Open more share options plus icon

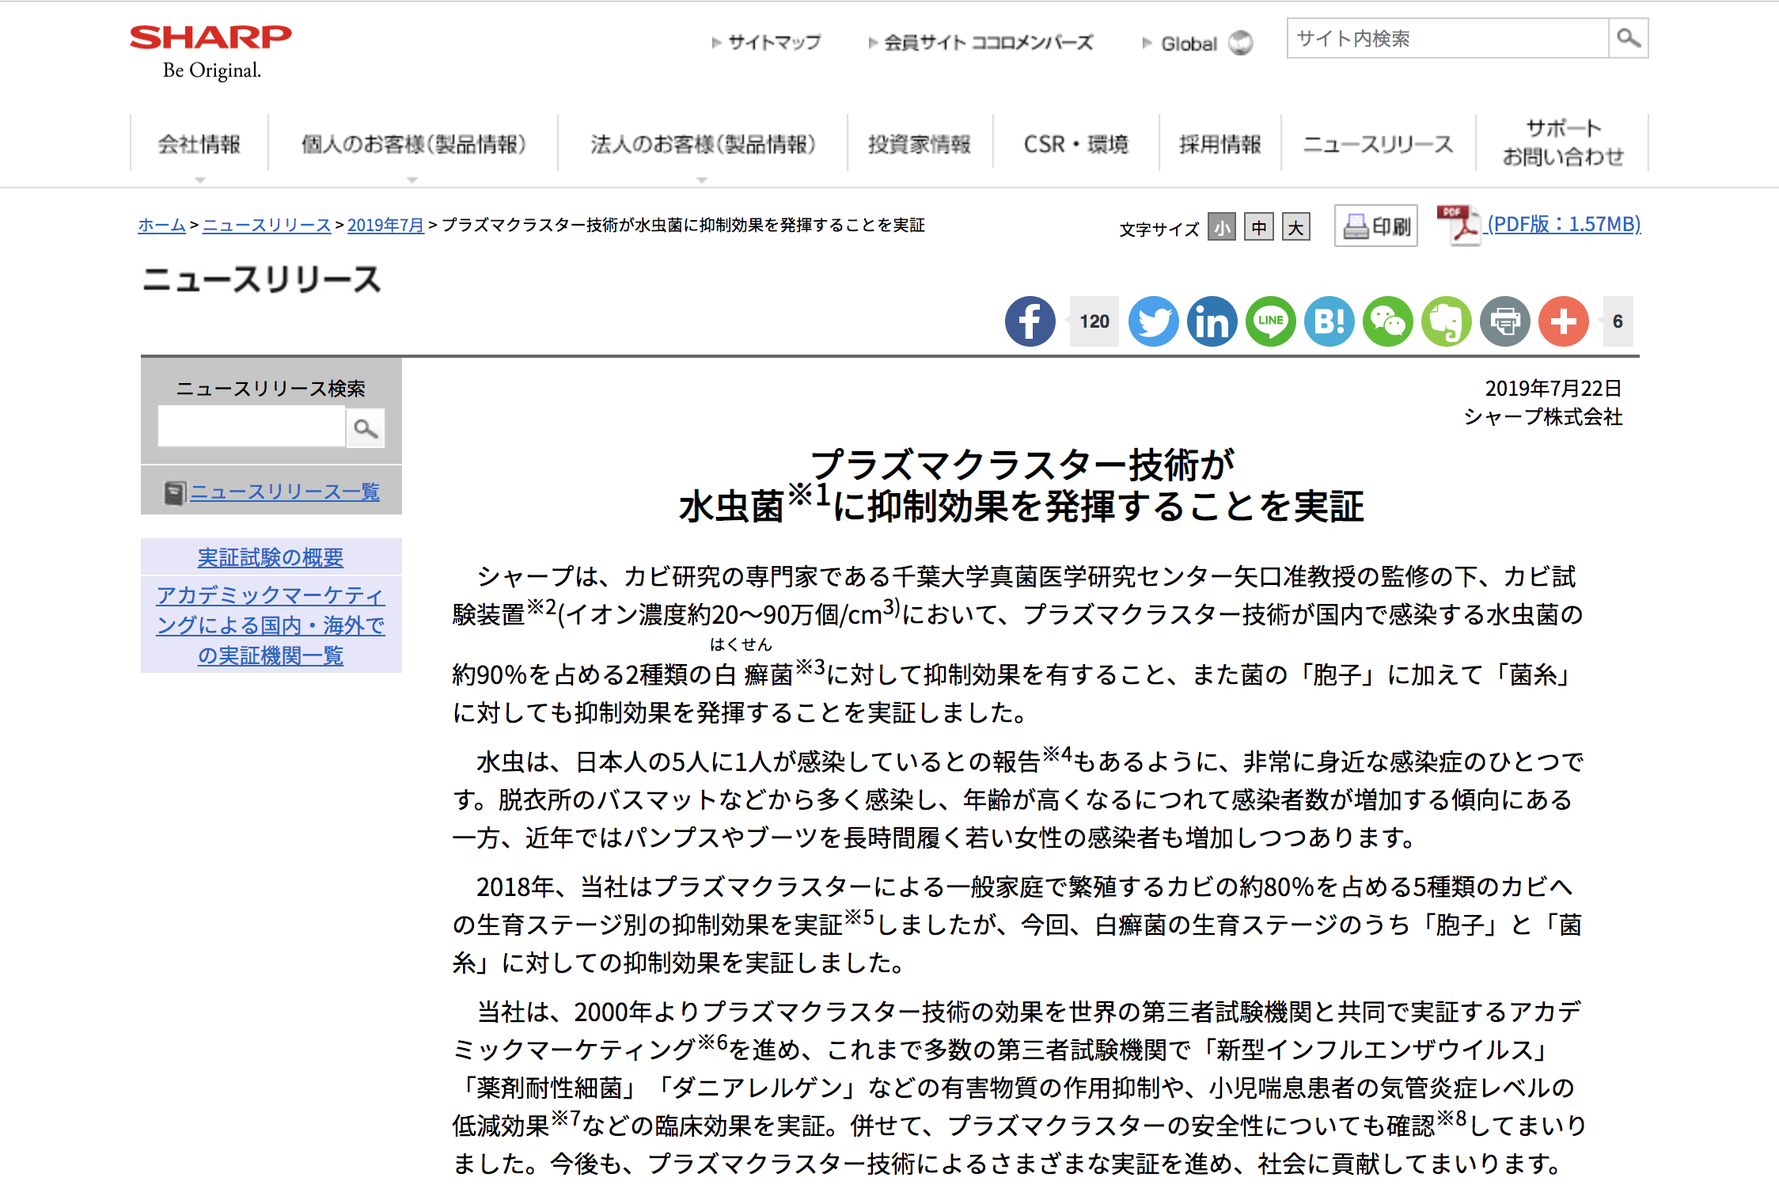1564,322
